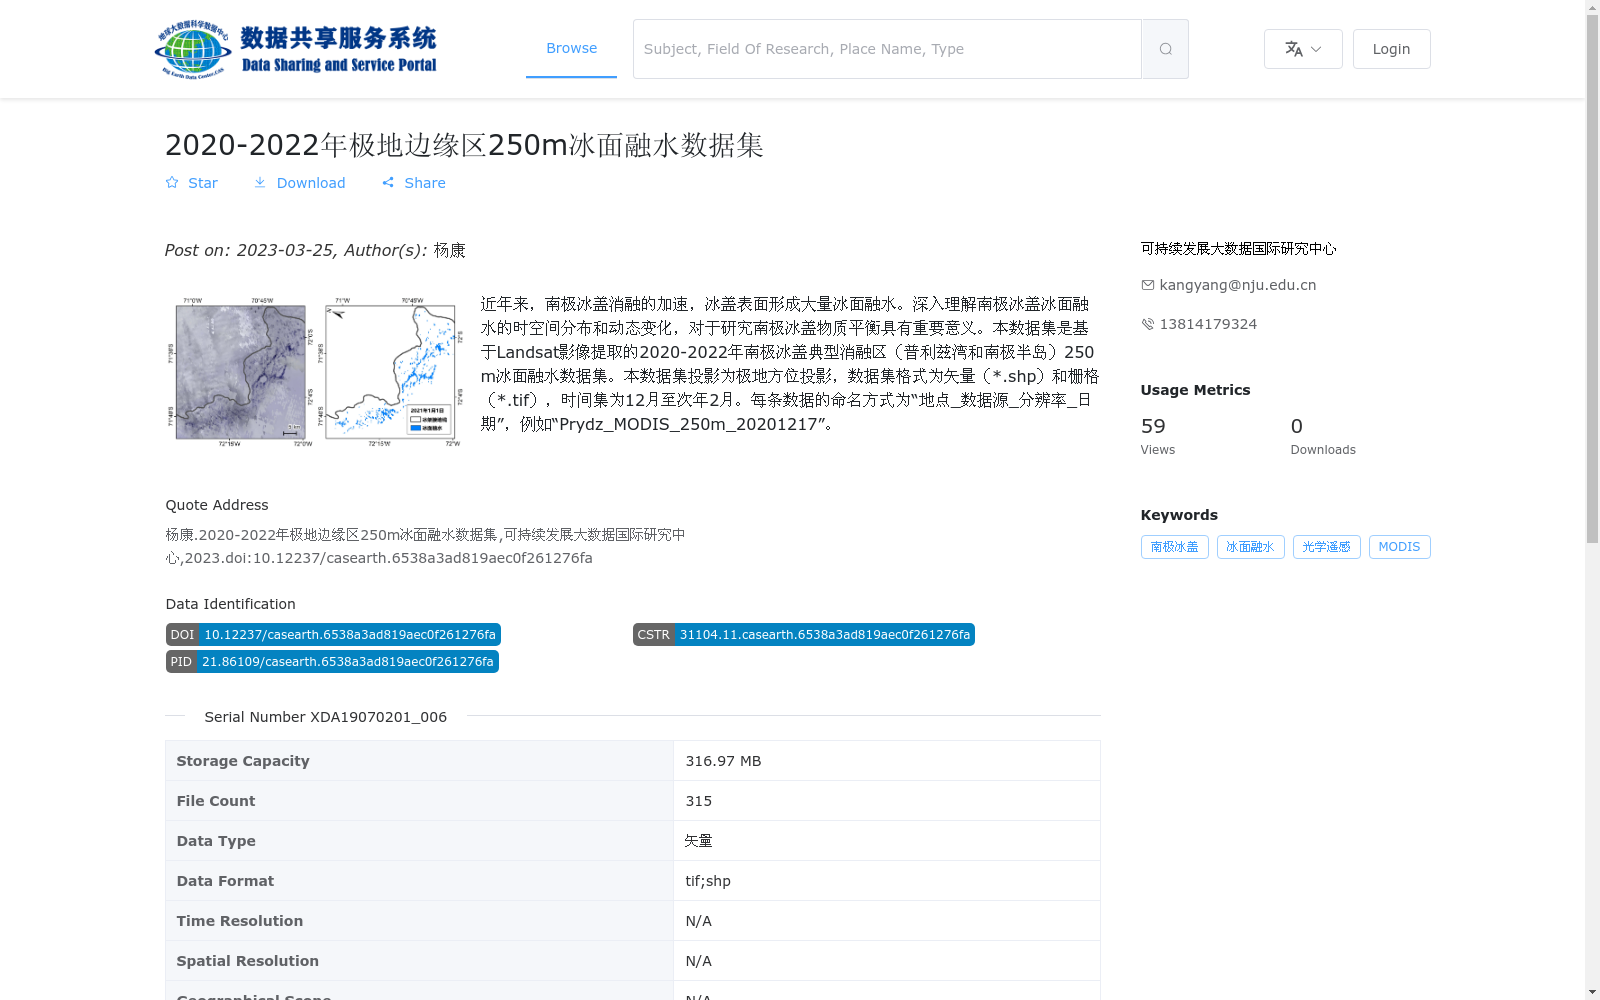
Task: Click the Serial Number XDA19070201_006 text
Action: coord(326,717)
